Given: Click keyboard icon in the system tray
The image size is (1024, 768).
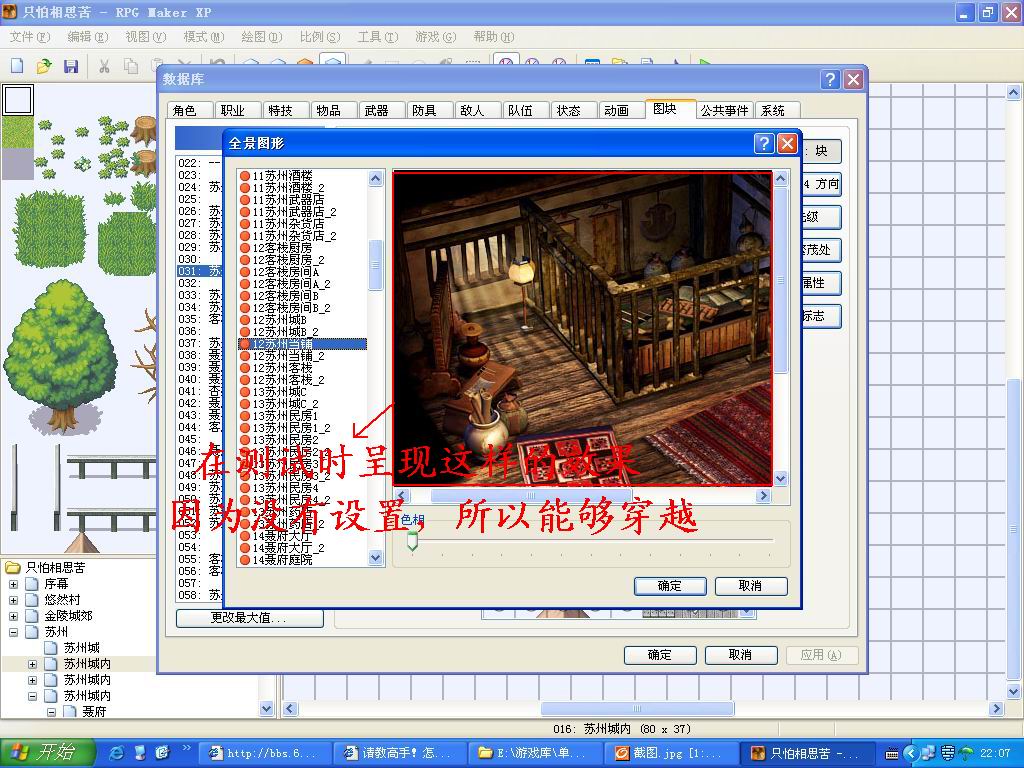Looking at the screenshot, I should [891, 754].
